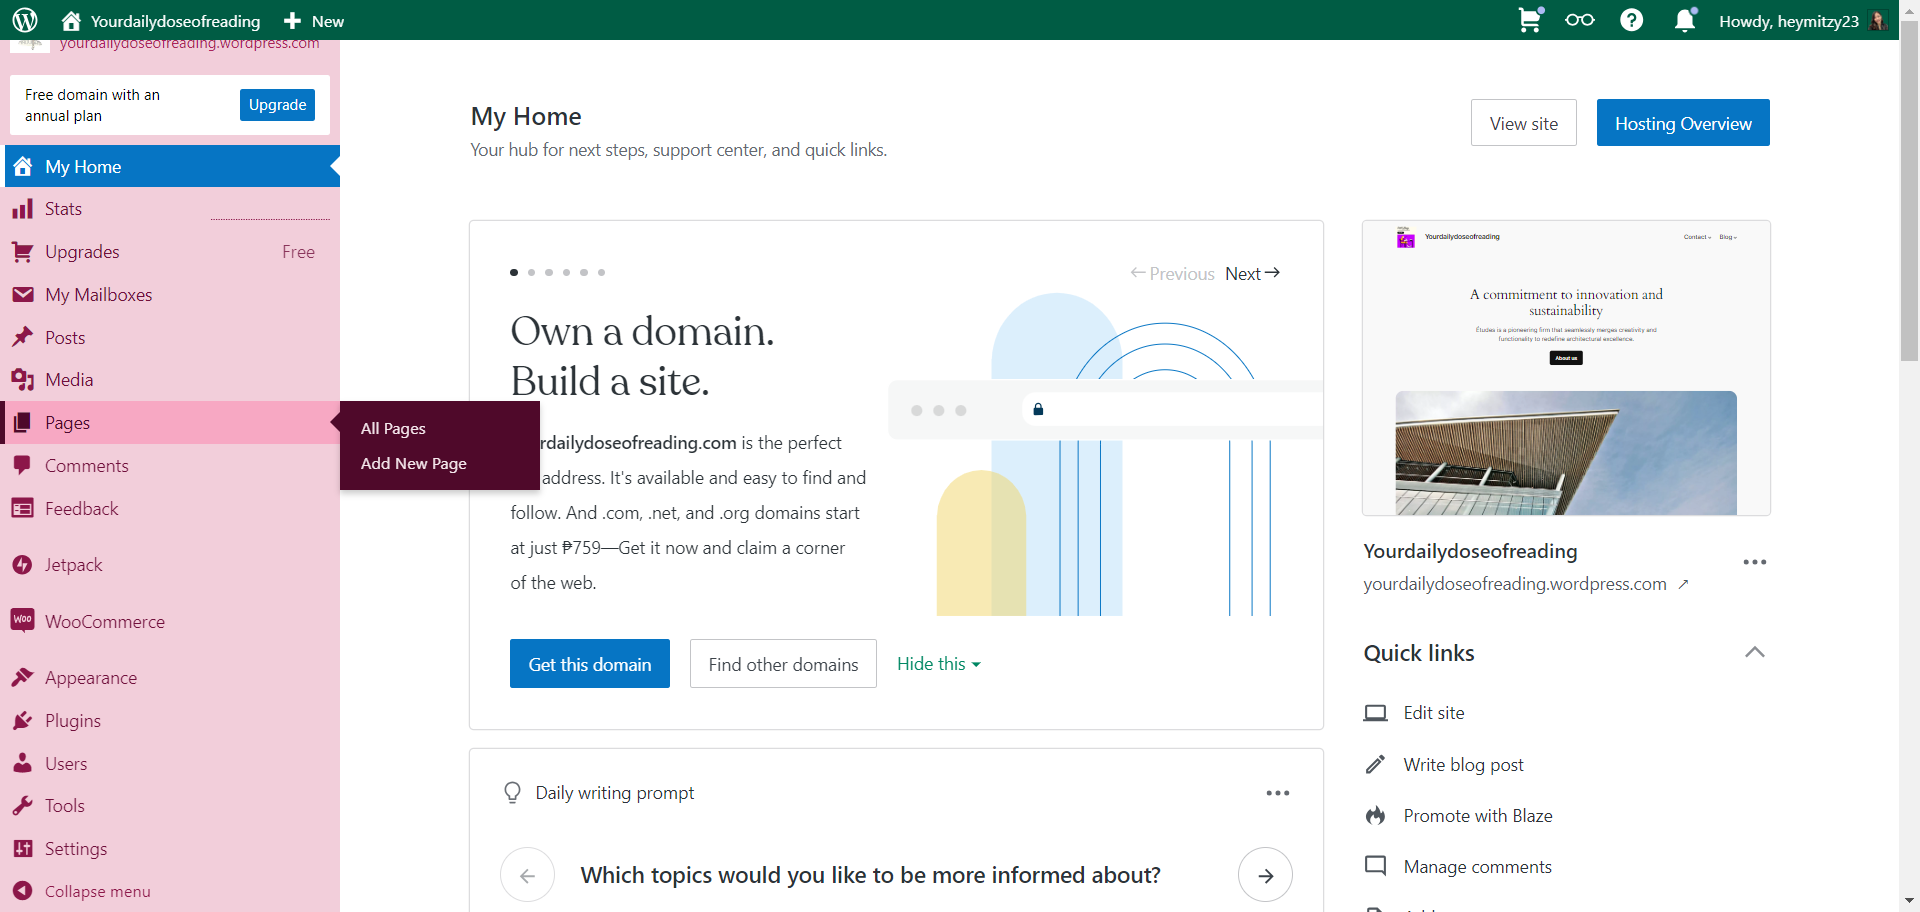Go to the Next card
Image resolution: width=1920 pixels, height=912 pixels.
coord(1253,273)
